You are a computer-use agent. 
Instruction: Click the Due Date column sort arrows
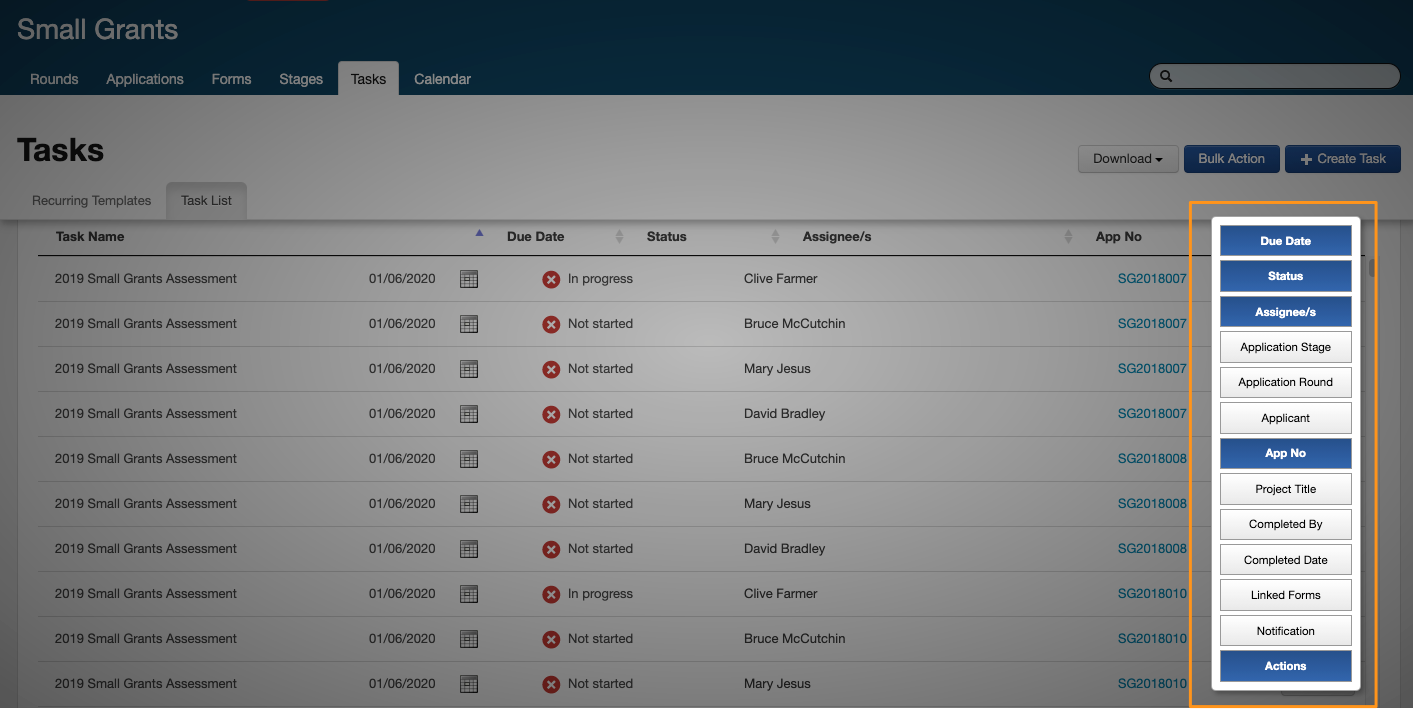tap(619, 237)
